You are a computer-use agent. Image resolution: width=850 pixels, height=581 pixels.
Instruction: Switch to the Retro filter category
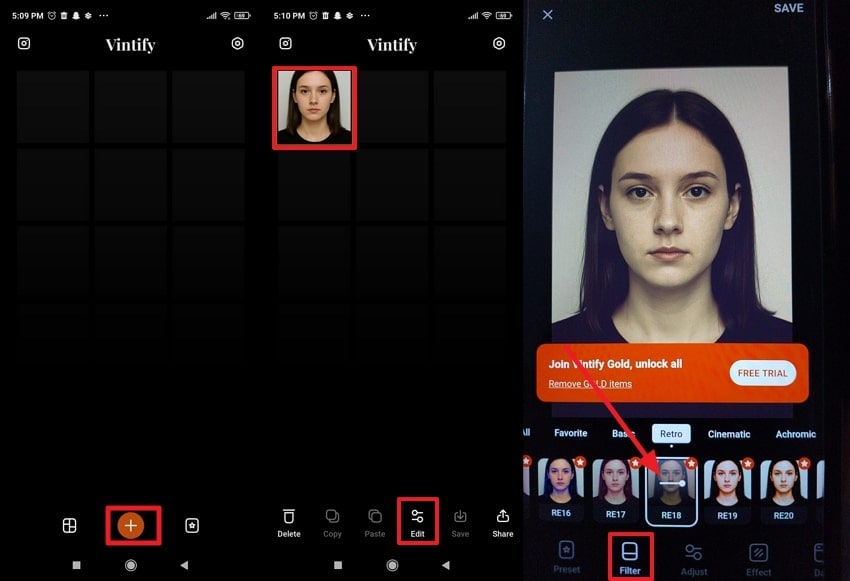[671, 434]
